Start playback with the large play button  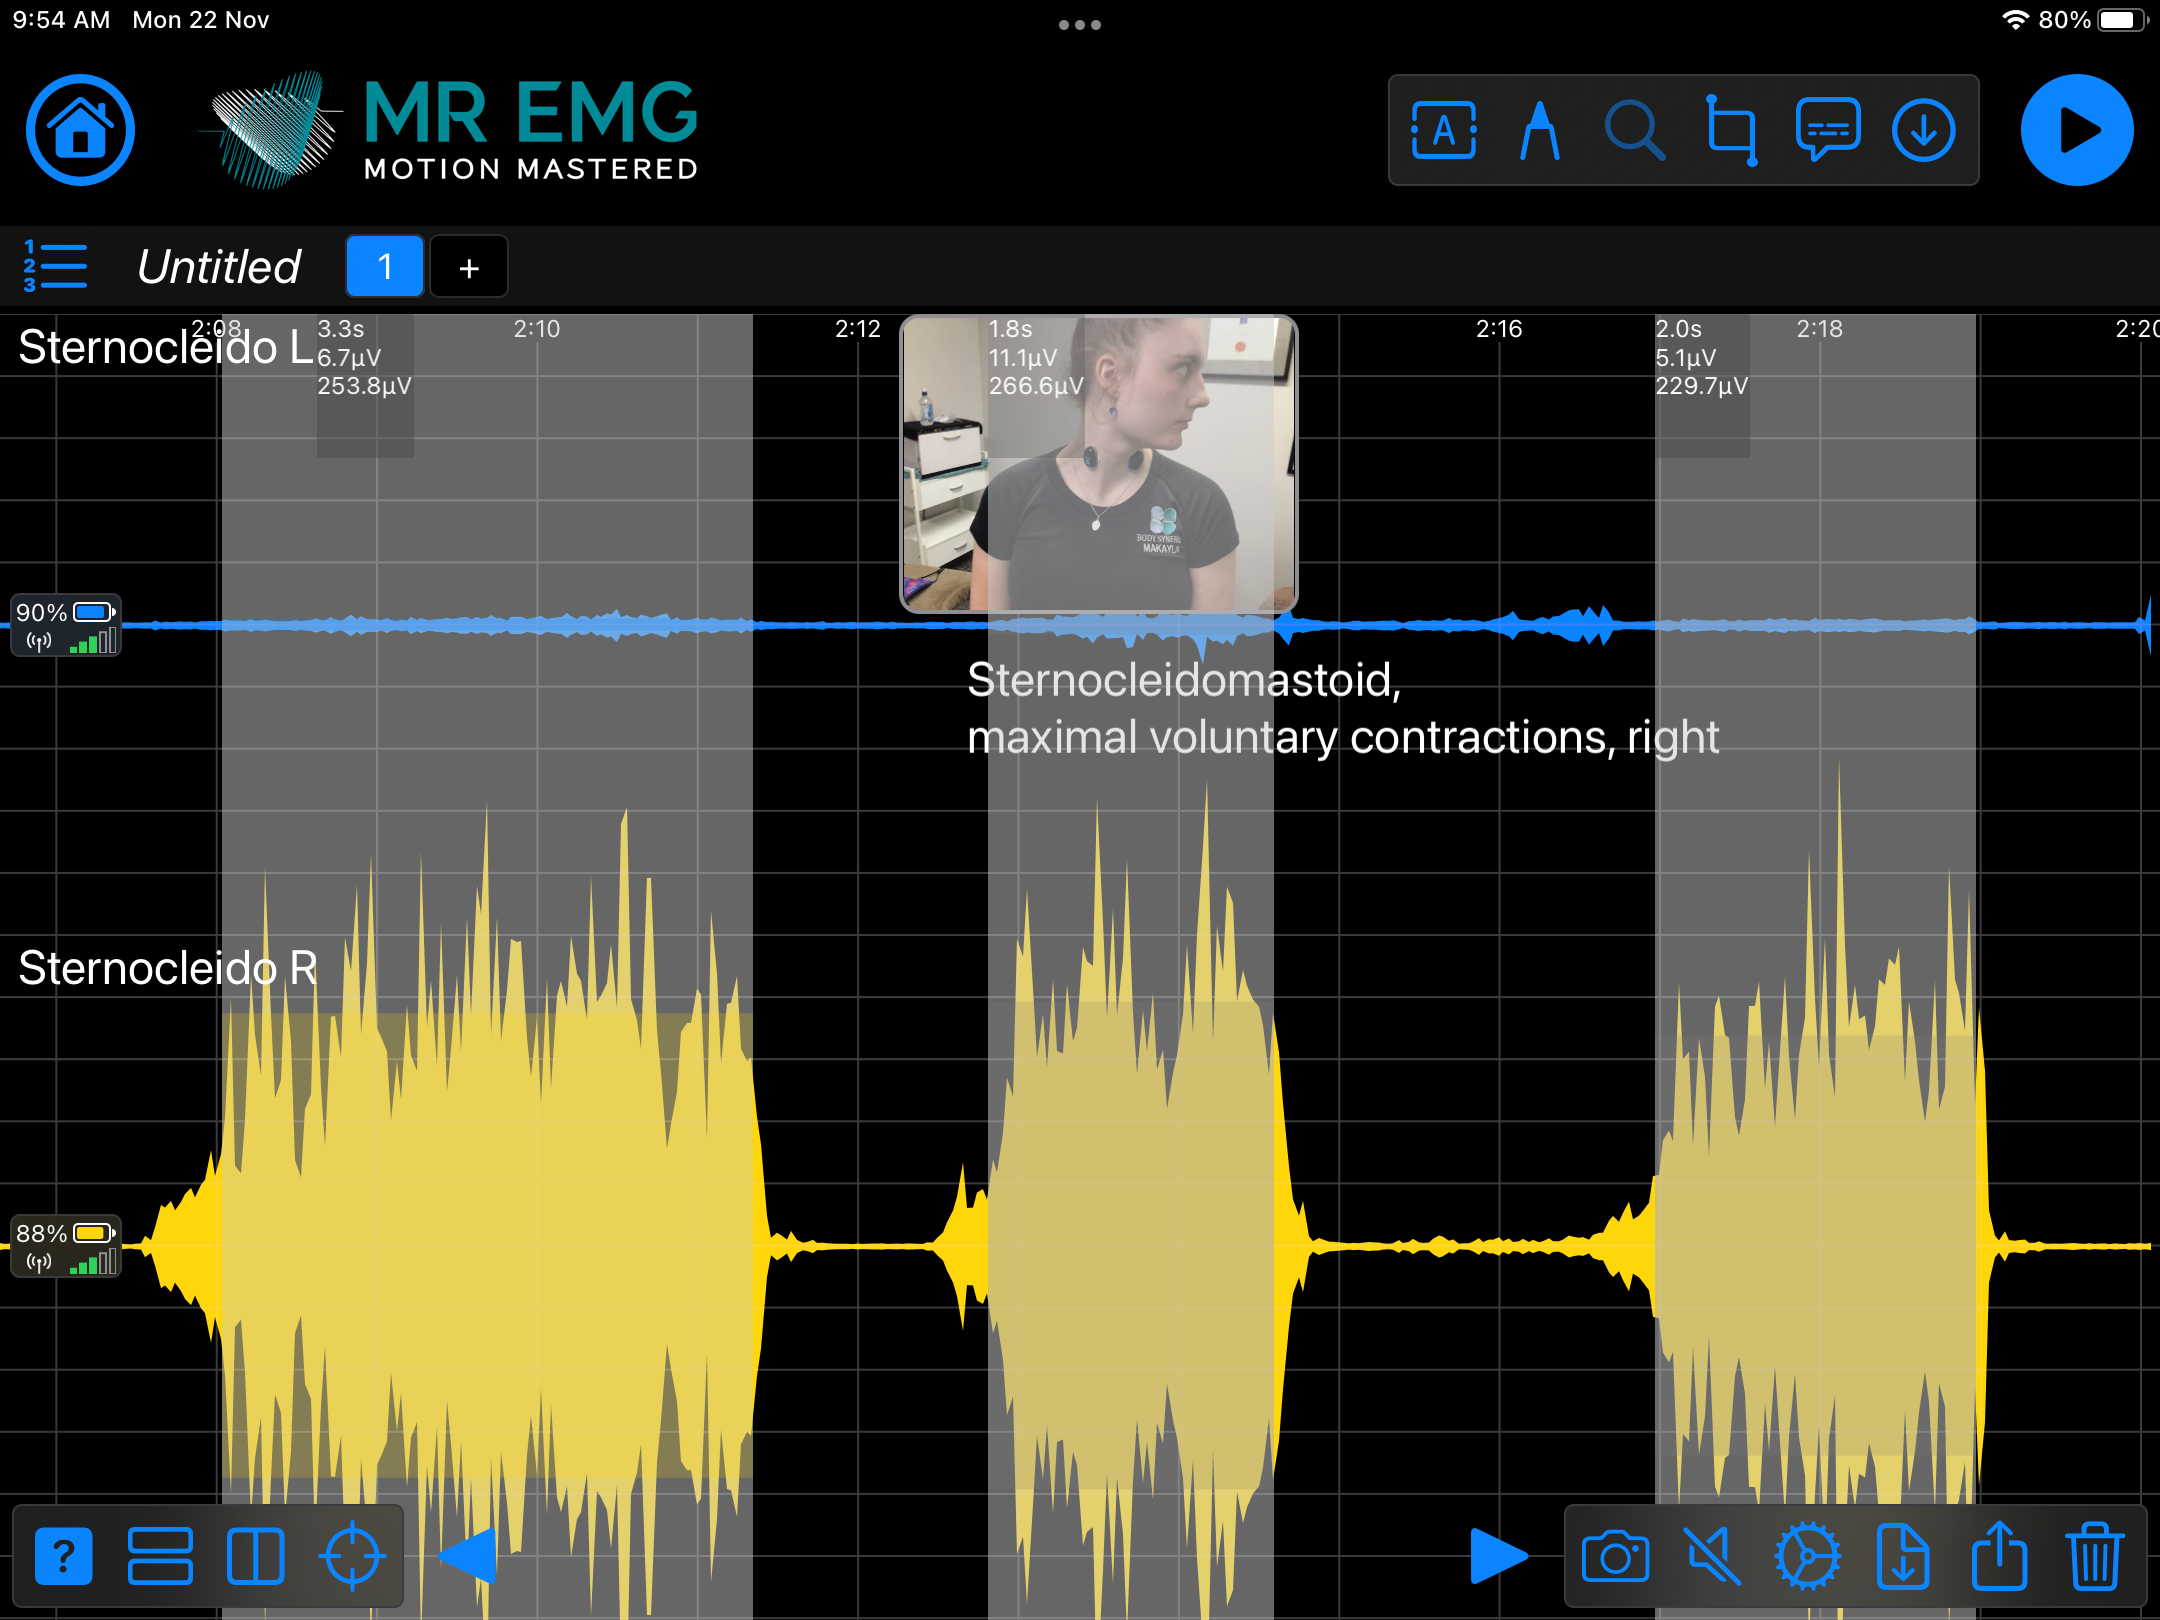[x=2077, y=130]
